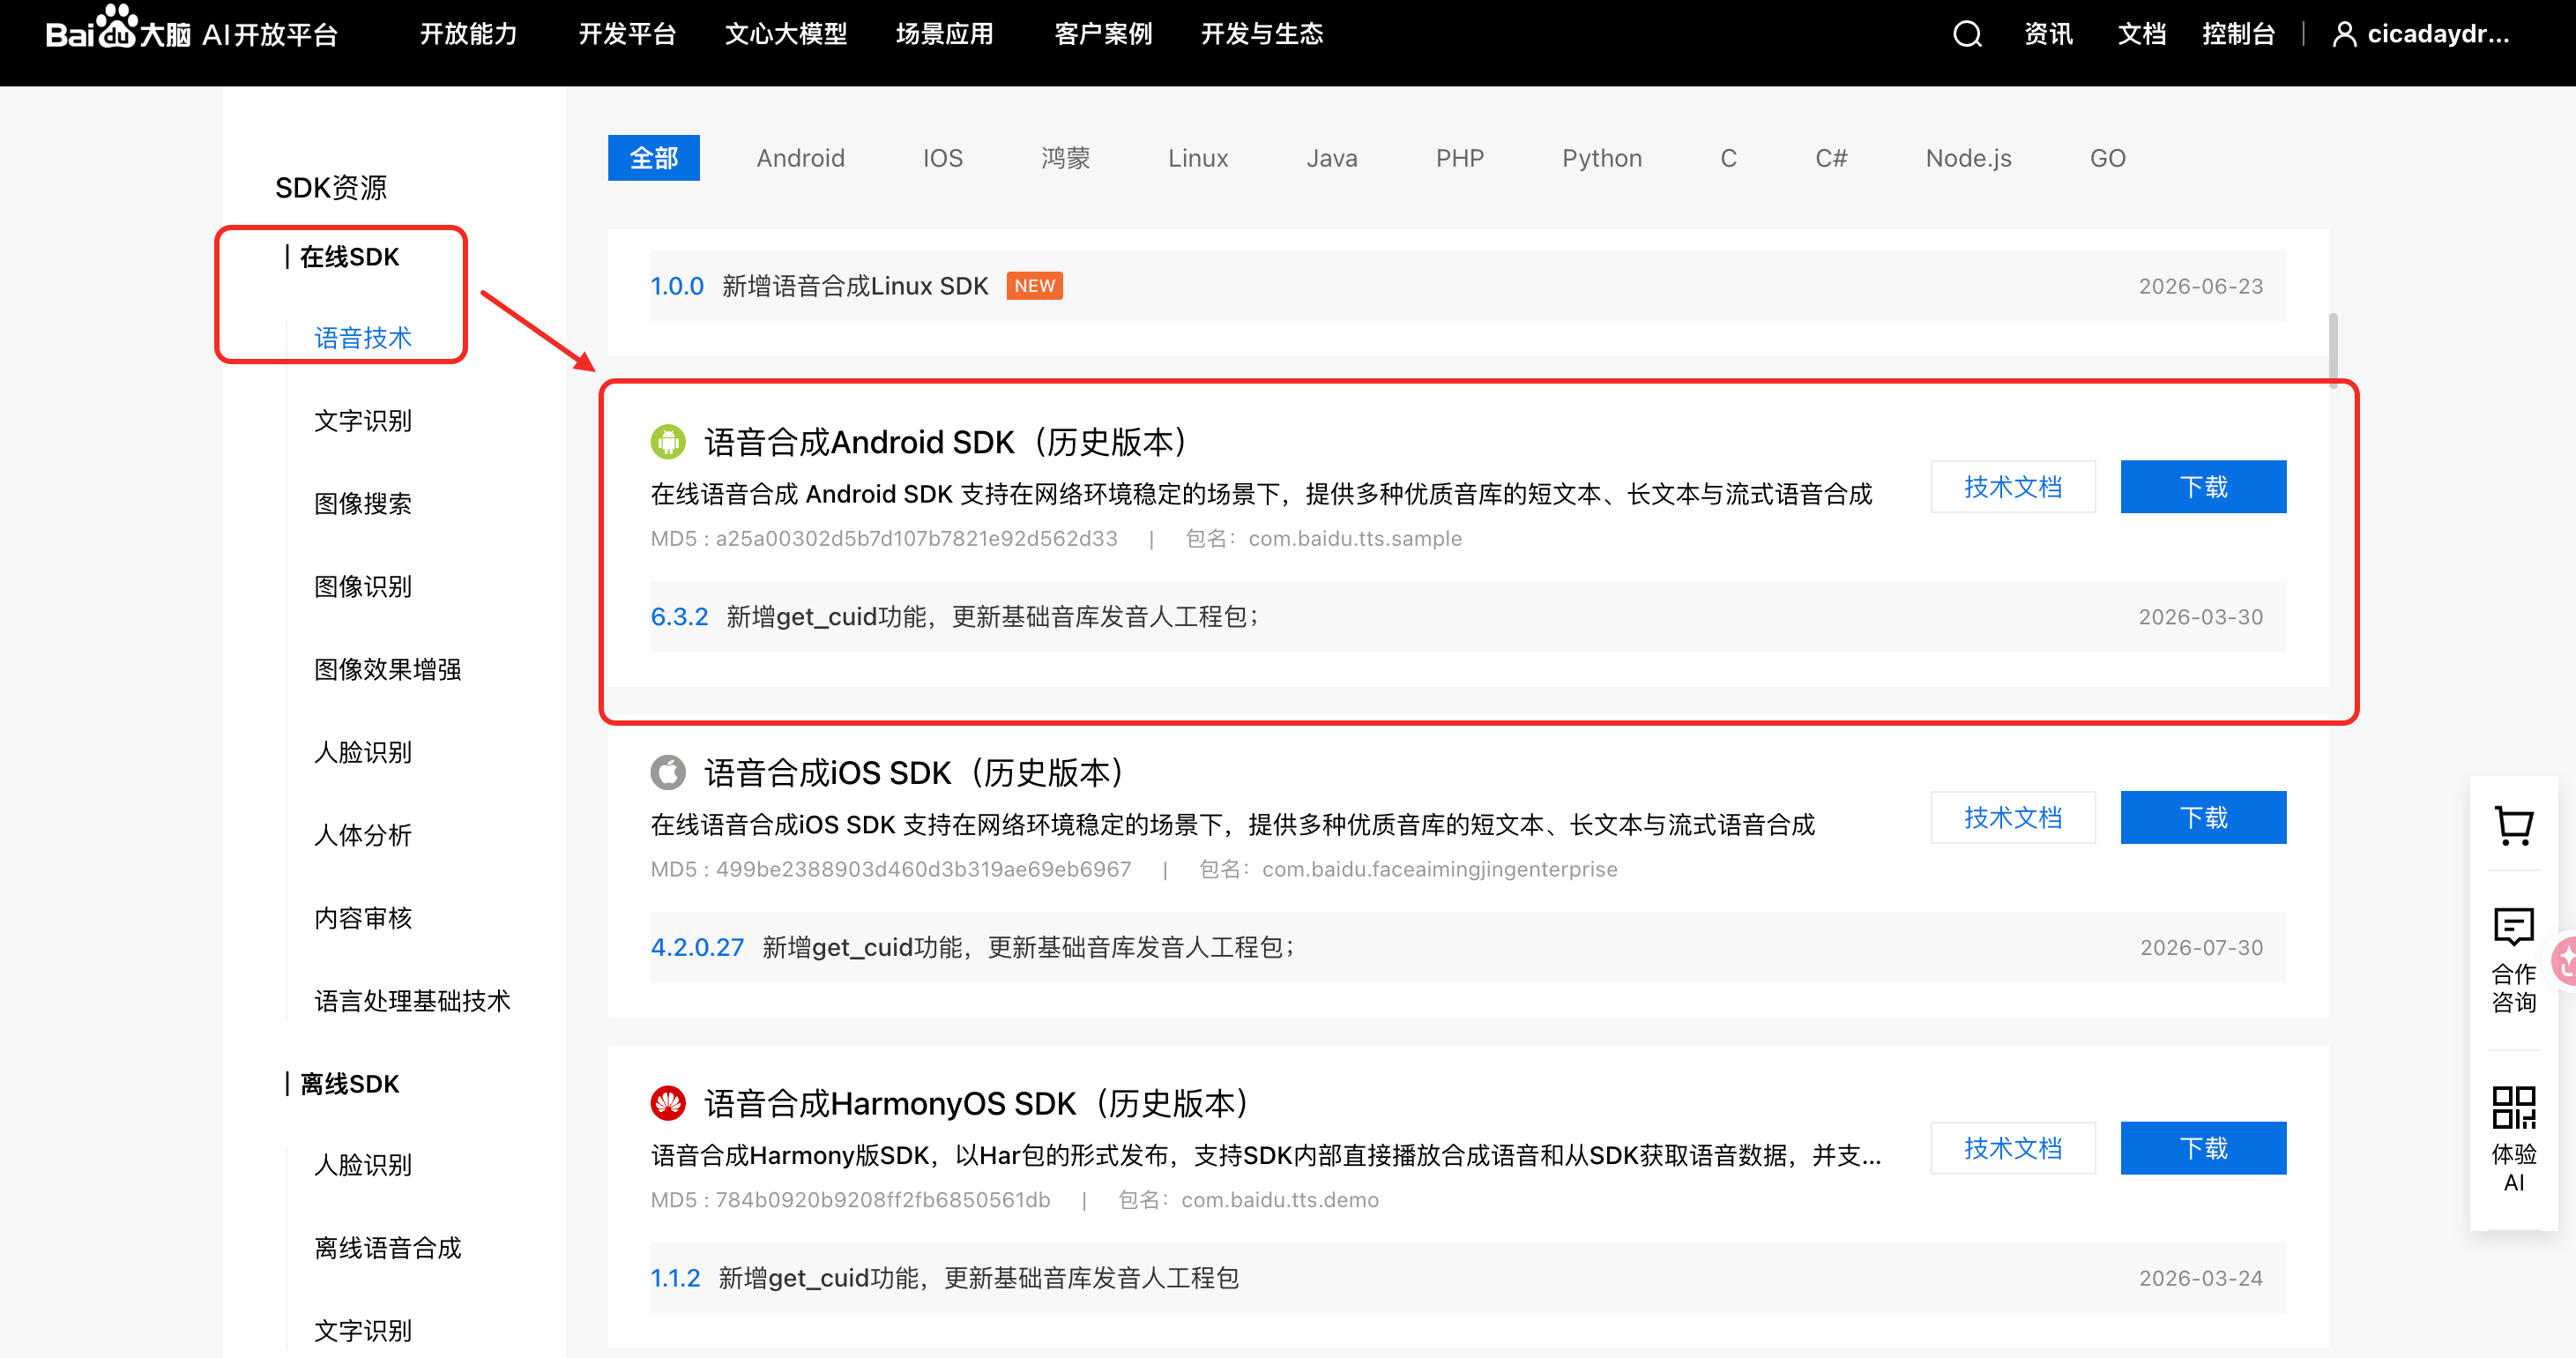This screenshot has height=1358, width=2576.
Task: Open the search magnifier icon
Action: (1966, 34)
